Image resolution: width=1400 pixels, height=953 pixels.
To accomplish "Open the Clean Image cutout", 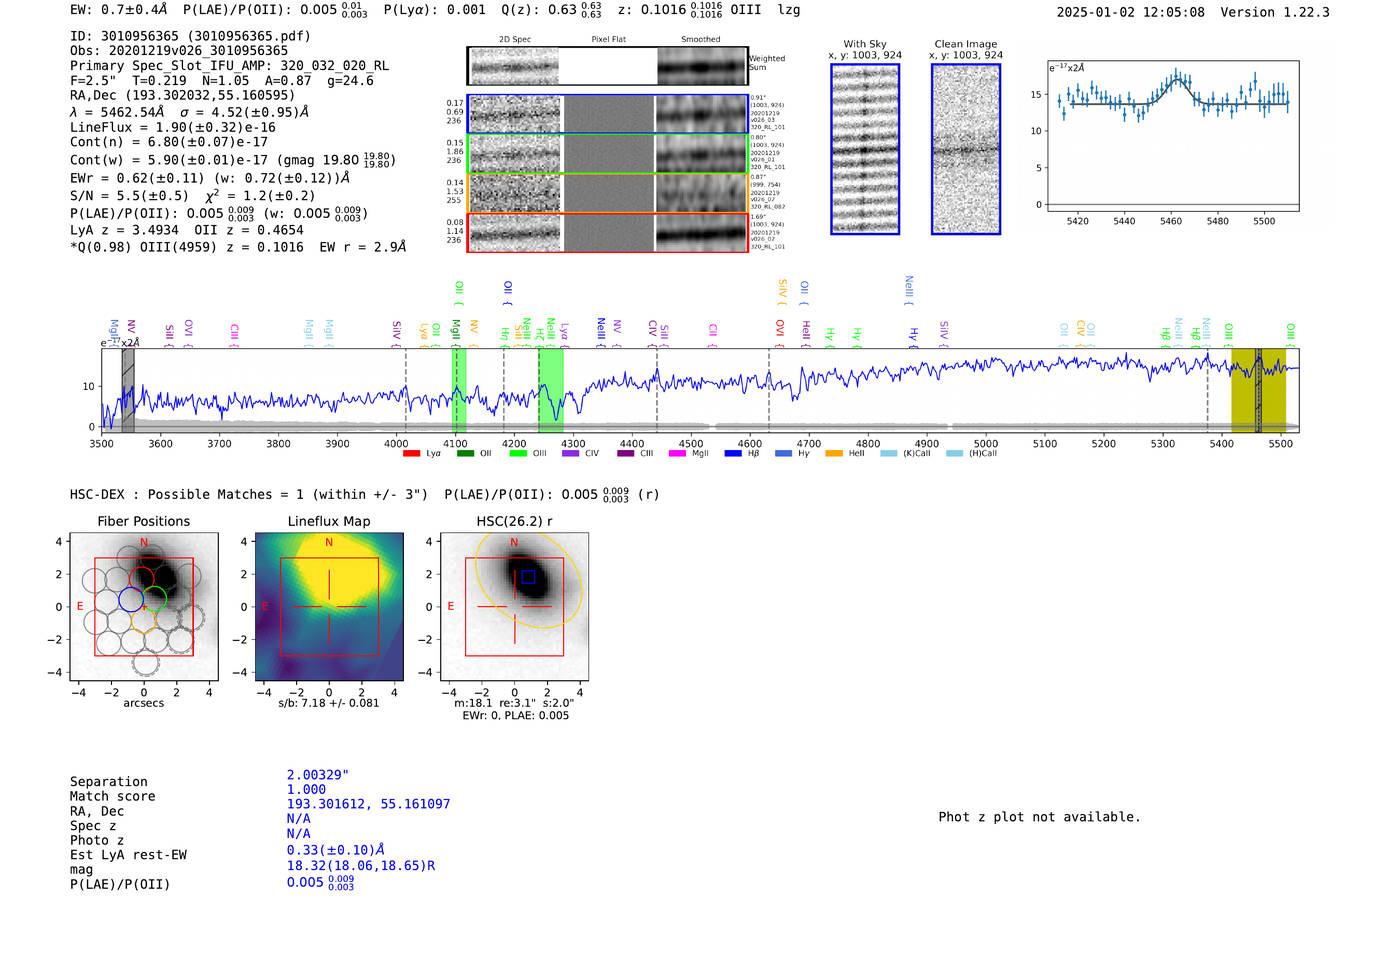I will click(x=966, y=149).
